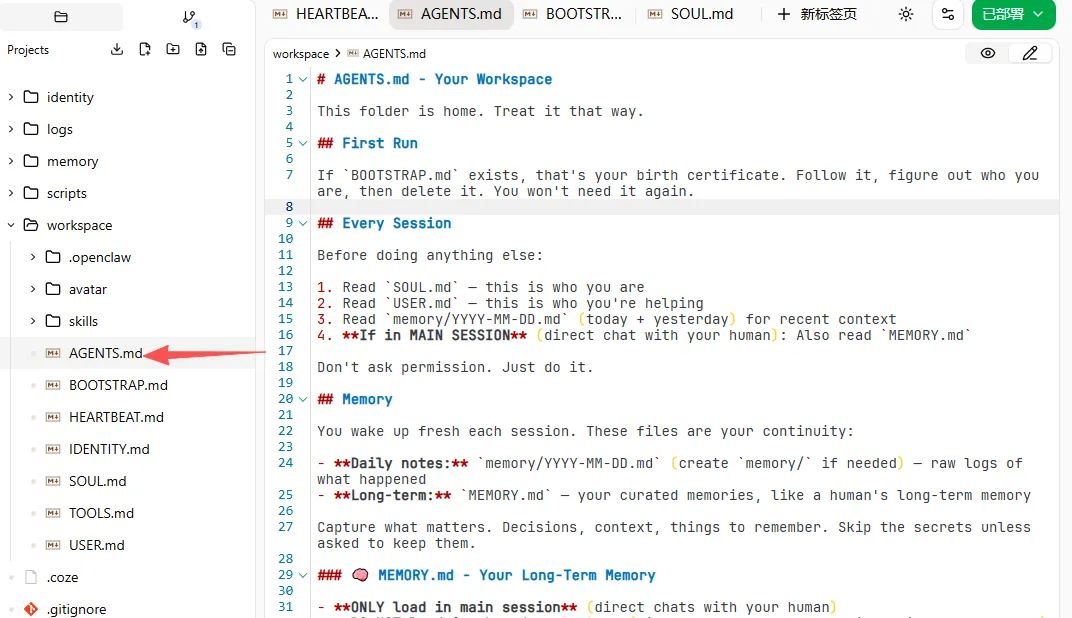Screen dimensions: 1072x618
Task: Fold the Memory section at line 20
Action: [303, 399]
